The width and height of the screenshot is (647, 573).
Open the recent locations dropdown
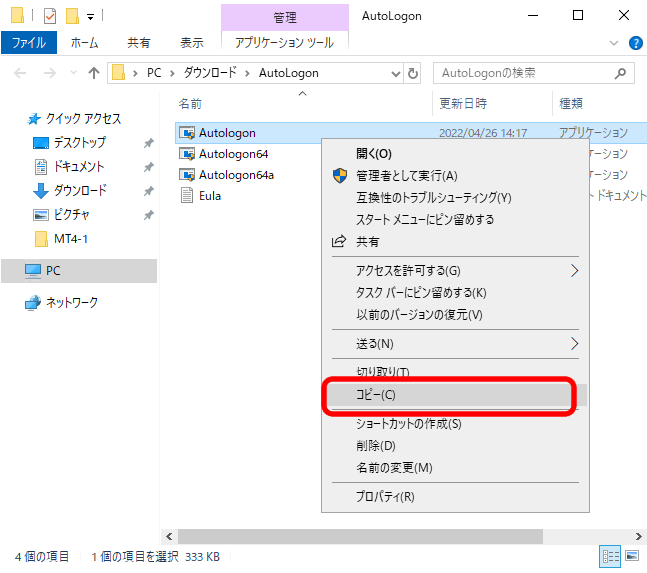[73, 73]
